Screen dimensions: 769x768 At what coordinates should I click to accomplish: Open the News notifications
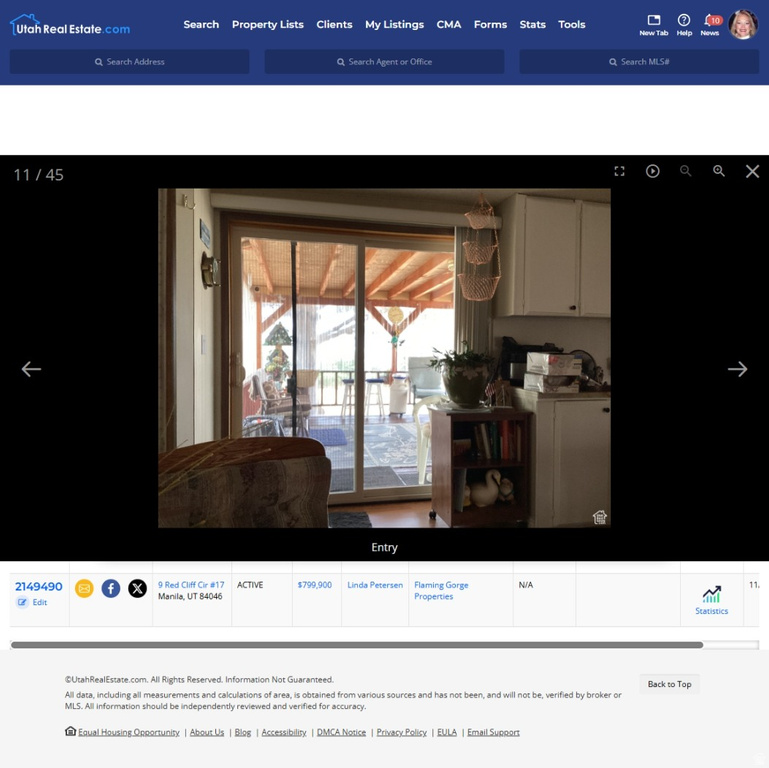[x=710, y=24]
